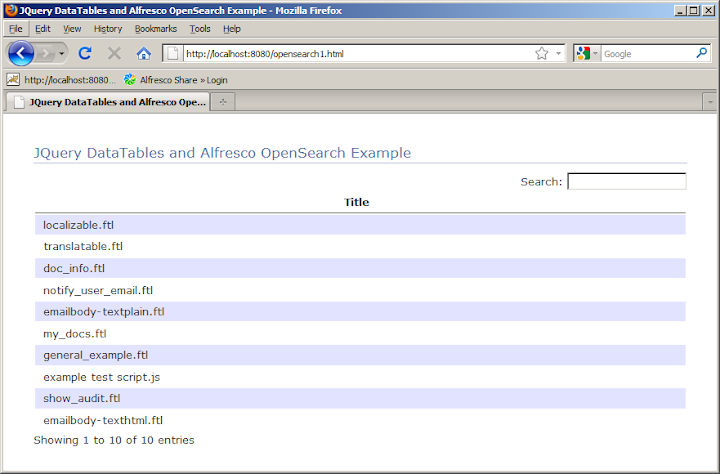The height and width of the screenshot is (474, 720).
Task: Click the Stop loading X icon
Action: [x=114, y=54]
